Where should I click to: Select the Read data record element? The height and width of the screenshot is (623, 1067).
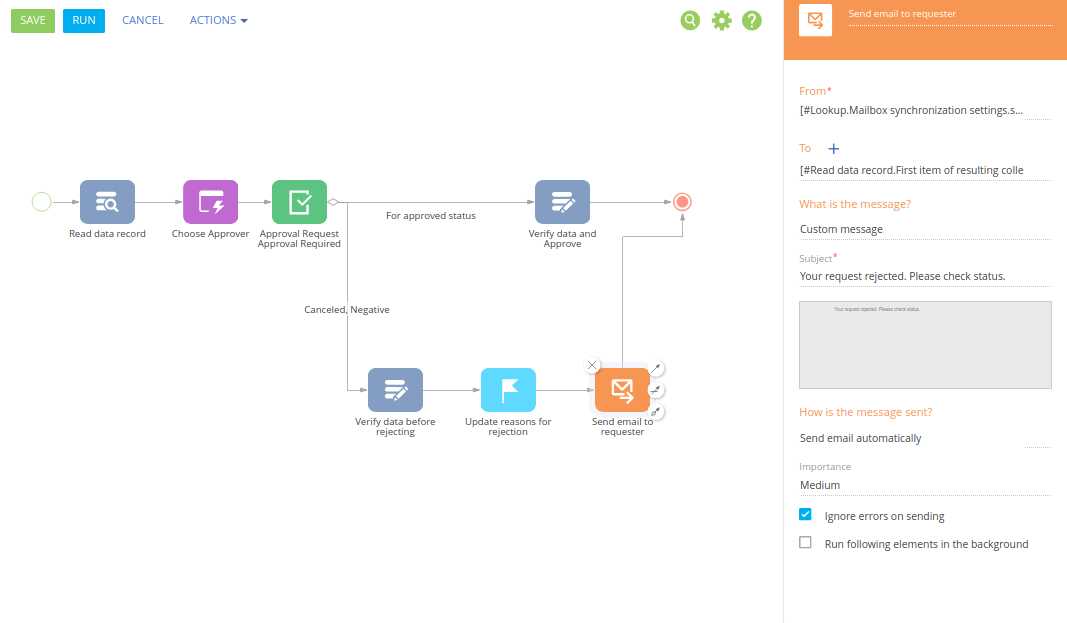[107, 202]
